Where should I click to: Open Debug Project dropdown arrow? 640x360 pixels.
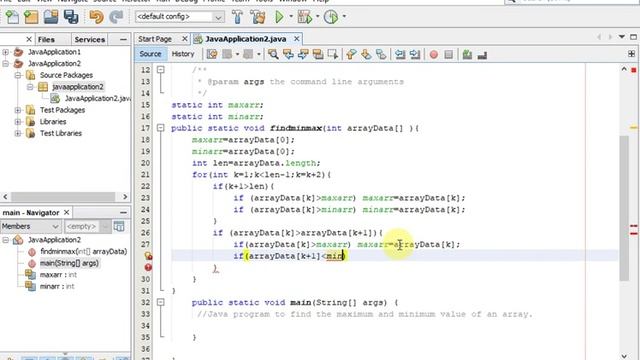[x=318, y=17]
